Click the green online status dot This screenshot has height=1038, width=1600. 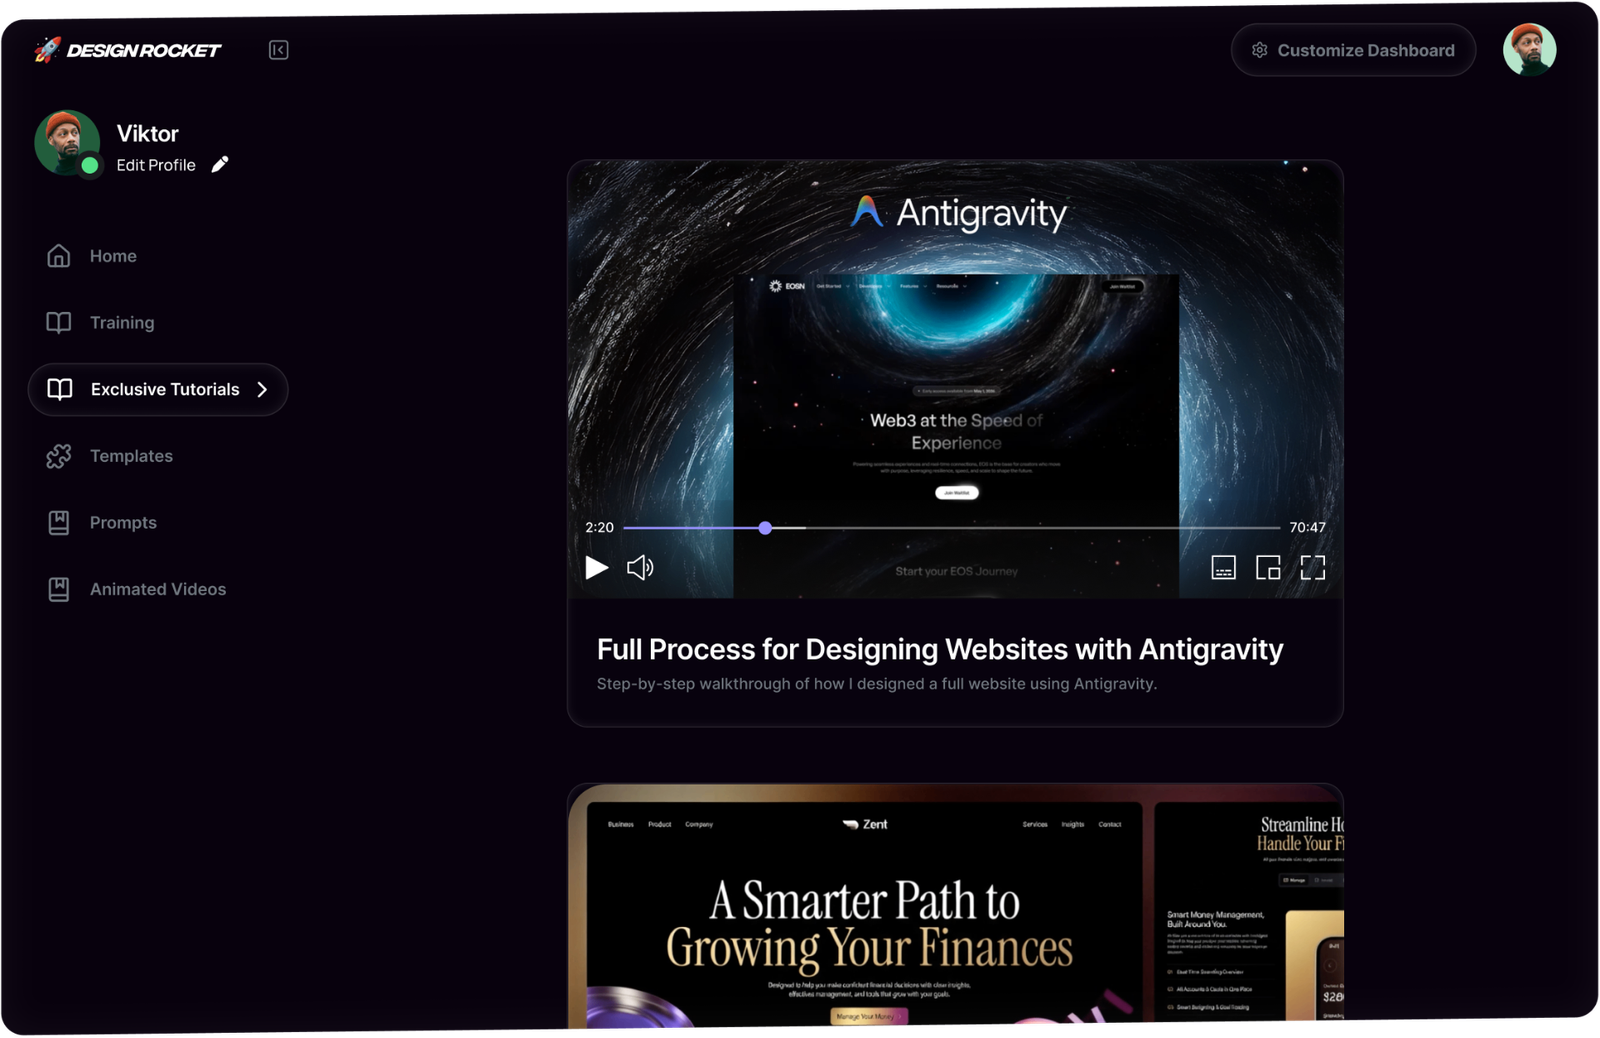coord(90,165)
